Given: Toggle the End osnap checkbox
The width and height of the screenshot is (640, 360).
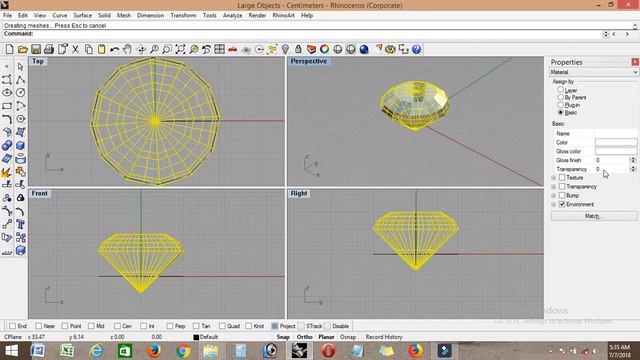Looking at the screenshot, I should [x=12, y=326].
